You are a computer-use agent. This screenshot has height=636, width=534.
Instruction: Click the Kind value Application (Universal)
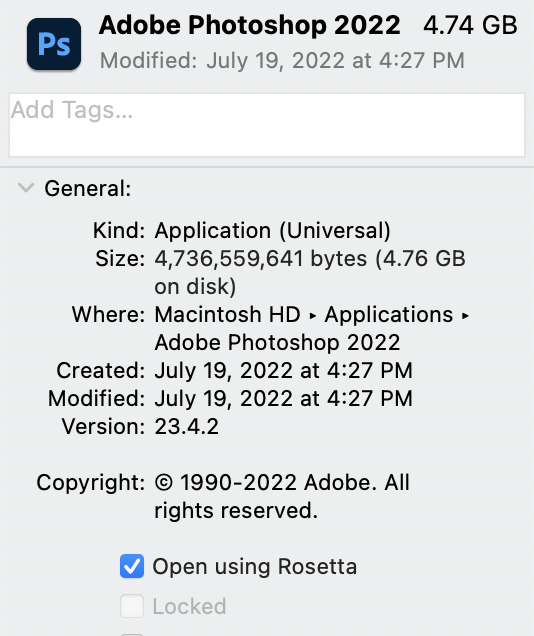click(272, 230)
